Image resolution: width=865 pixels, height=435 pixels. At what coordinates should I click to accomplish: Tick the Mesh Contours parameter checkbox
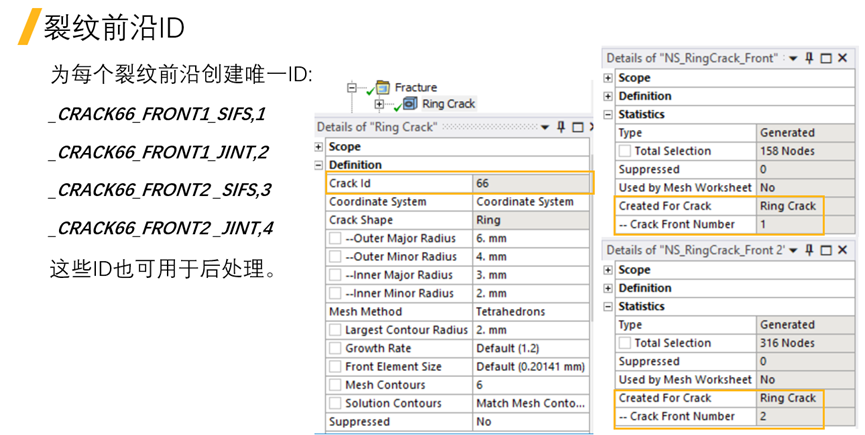335,385
